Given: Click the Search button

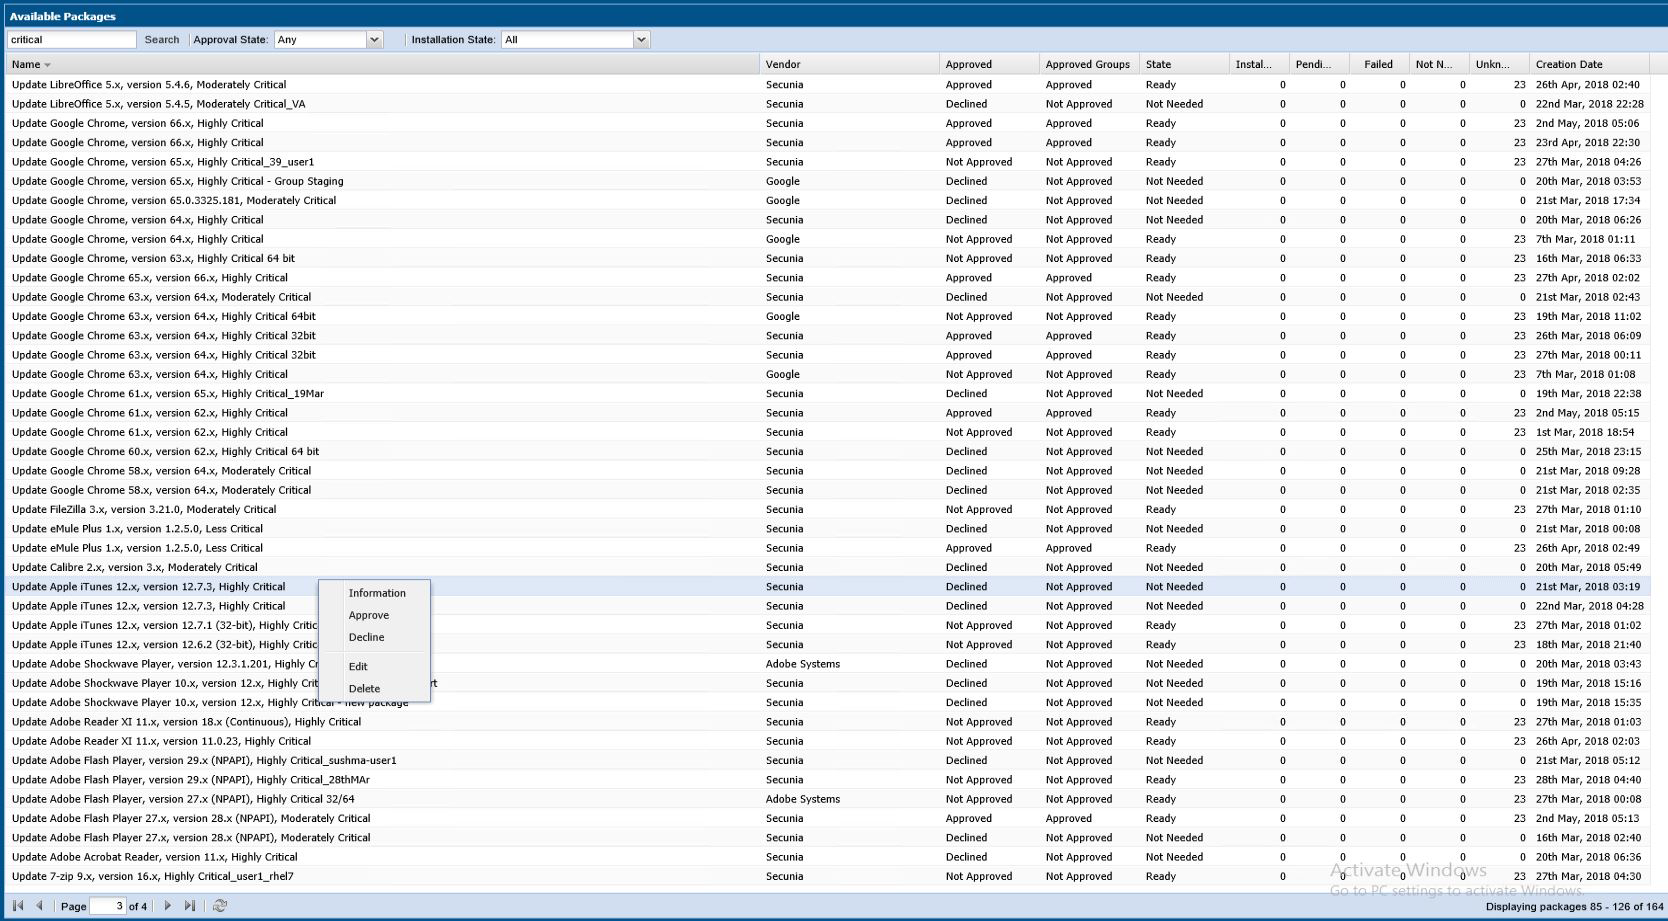Looking at the screenshot, I should pos(162,40).
